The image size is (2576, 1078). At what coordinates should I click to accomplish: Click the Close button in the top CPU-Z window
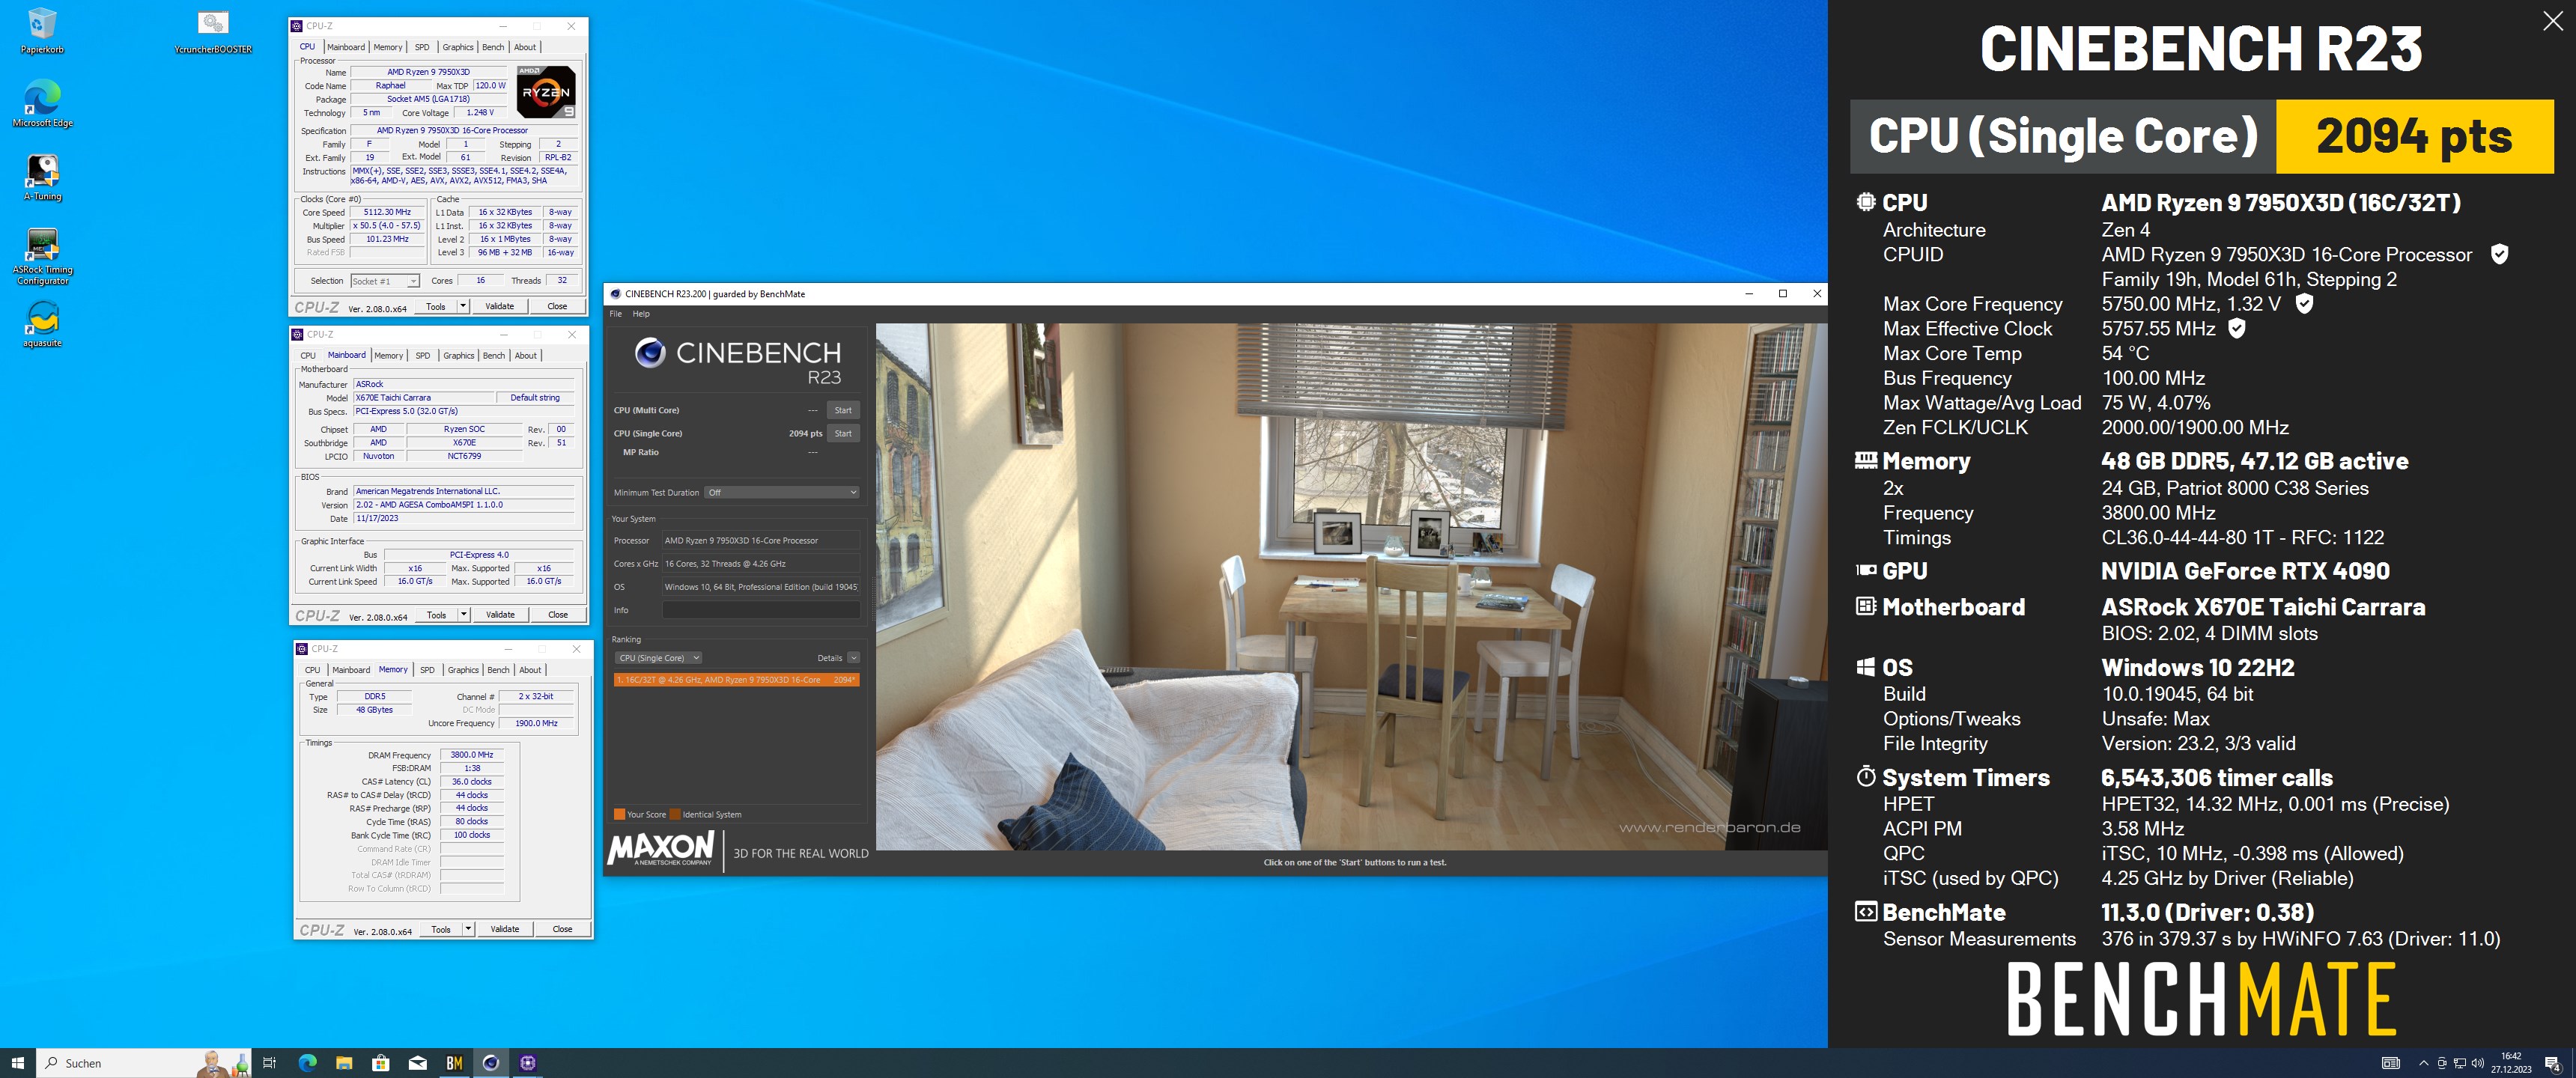click(x=557, y=306)
